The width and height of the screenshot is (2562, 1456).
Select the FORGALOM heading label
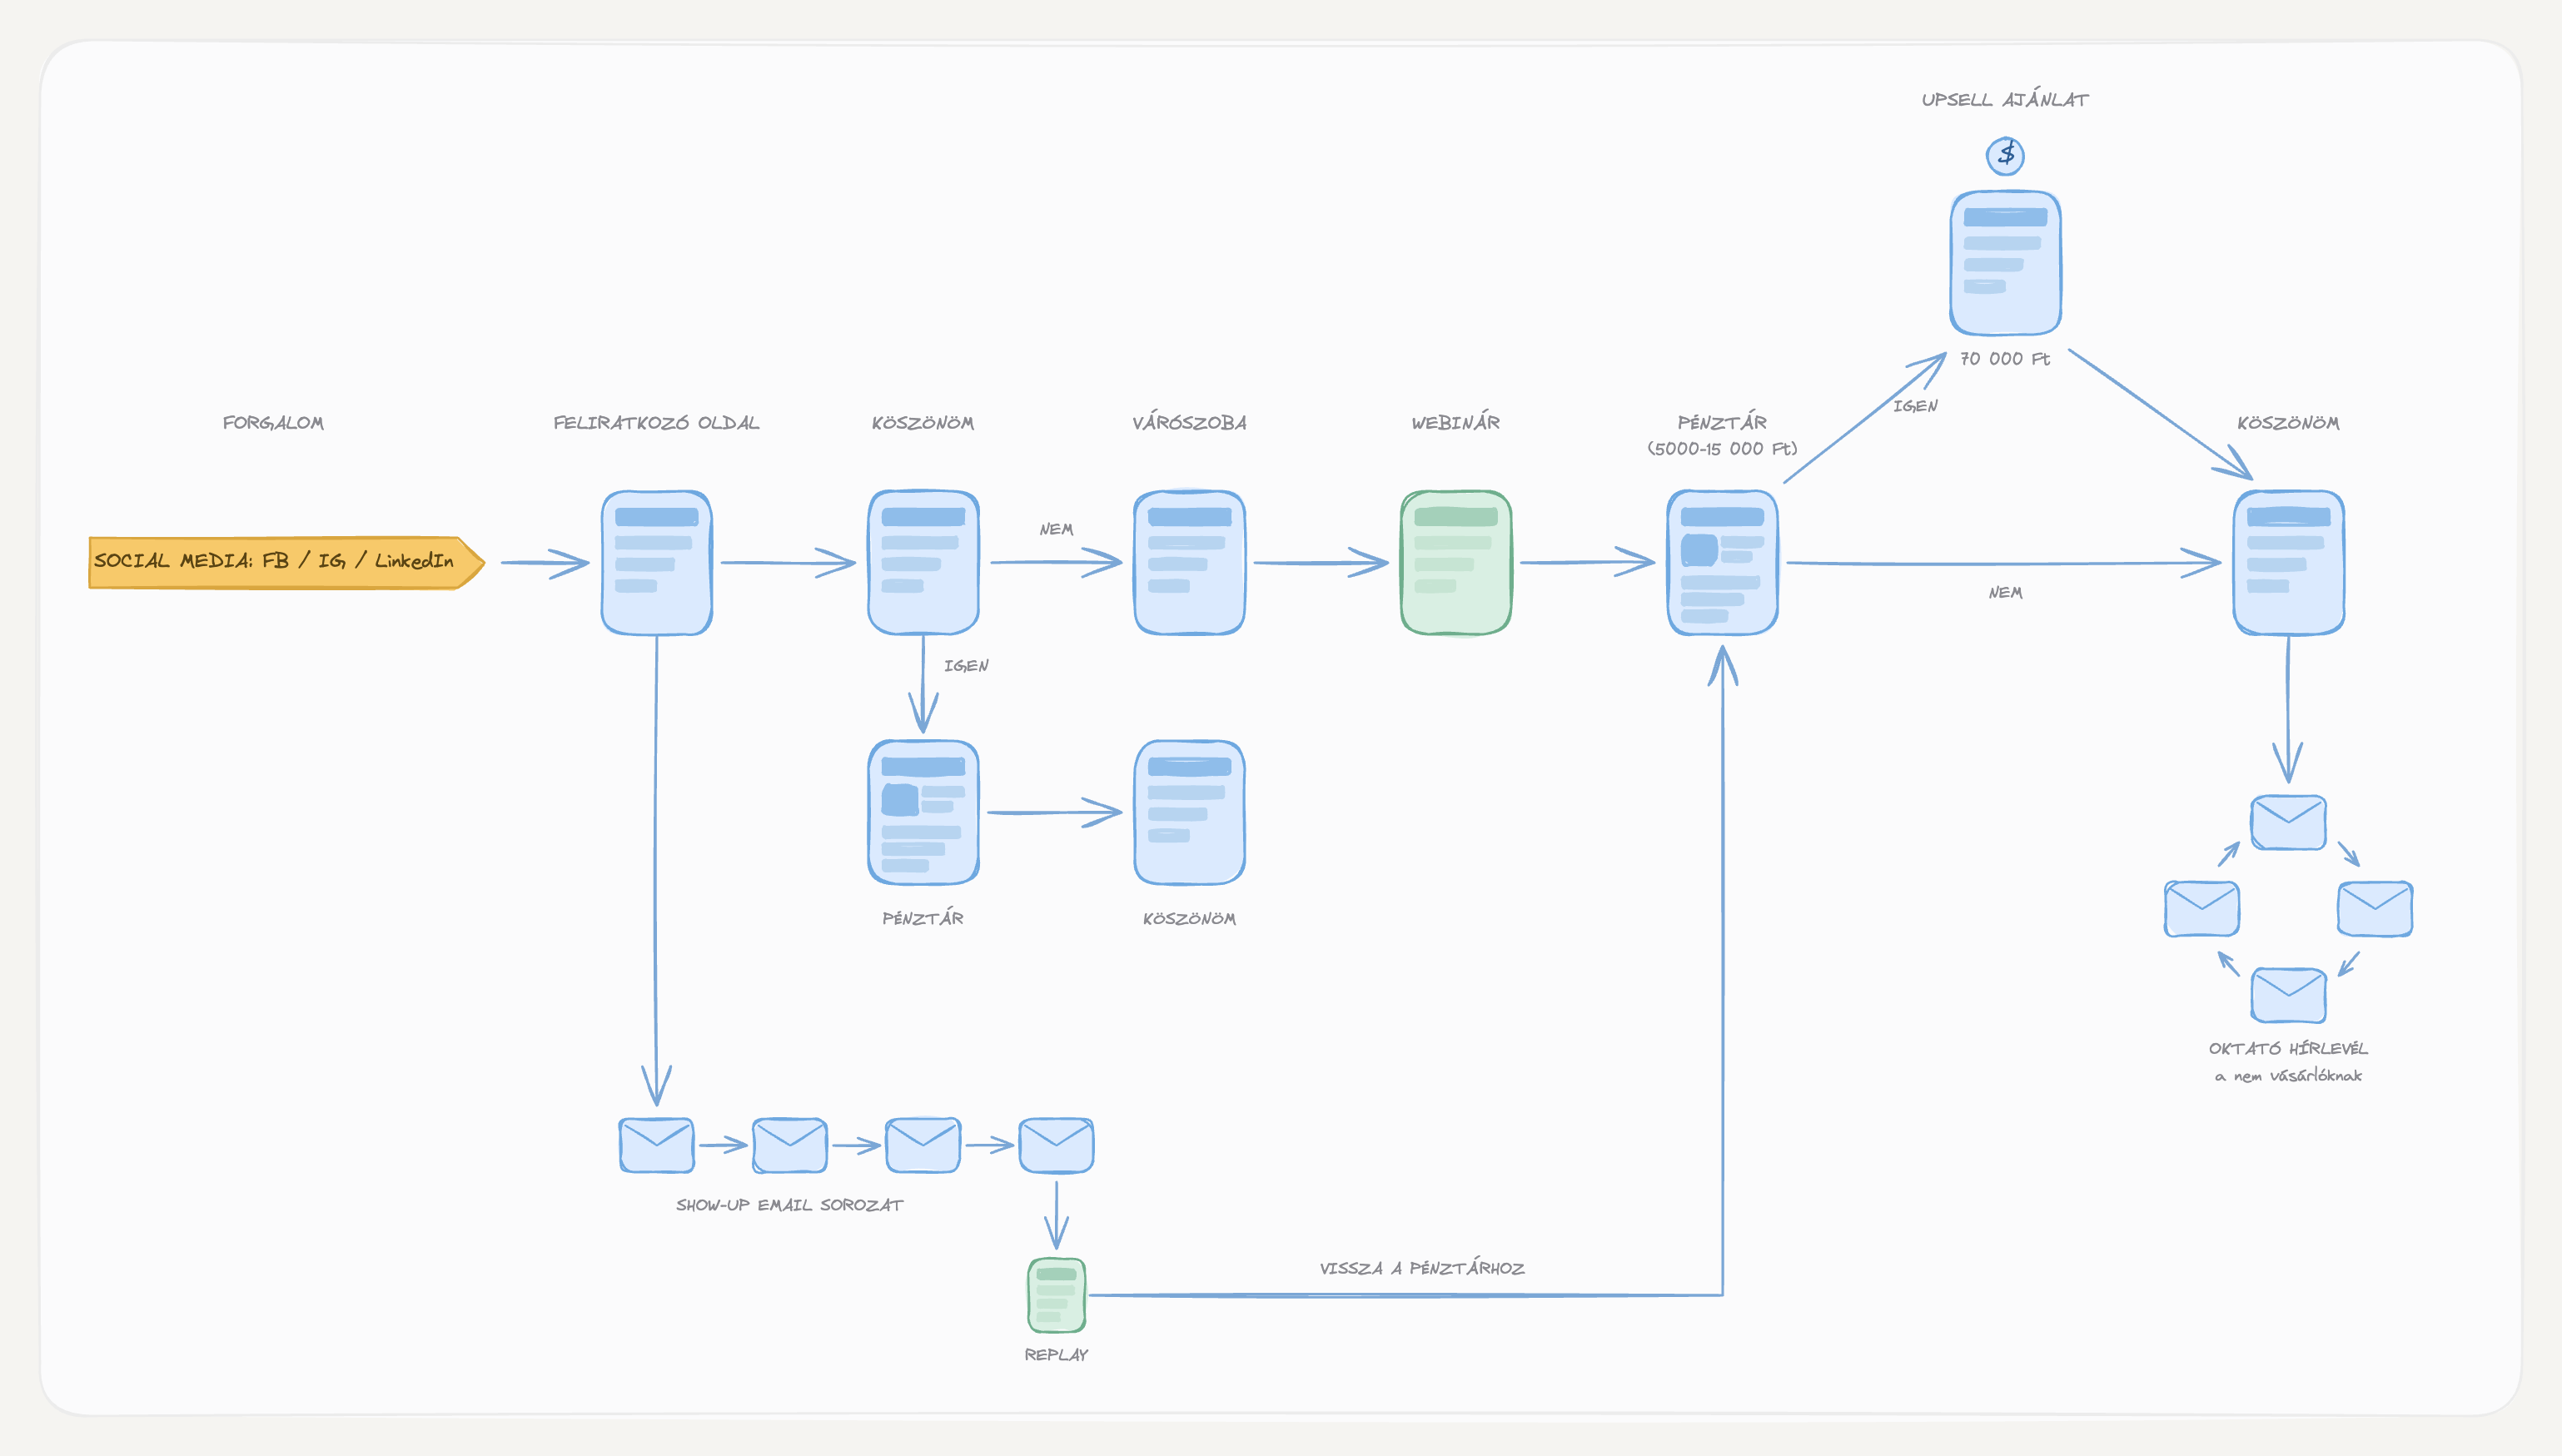(273, 423)
